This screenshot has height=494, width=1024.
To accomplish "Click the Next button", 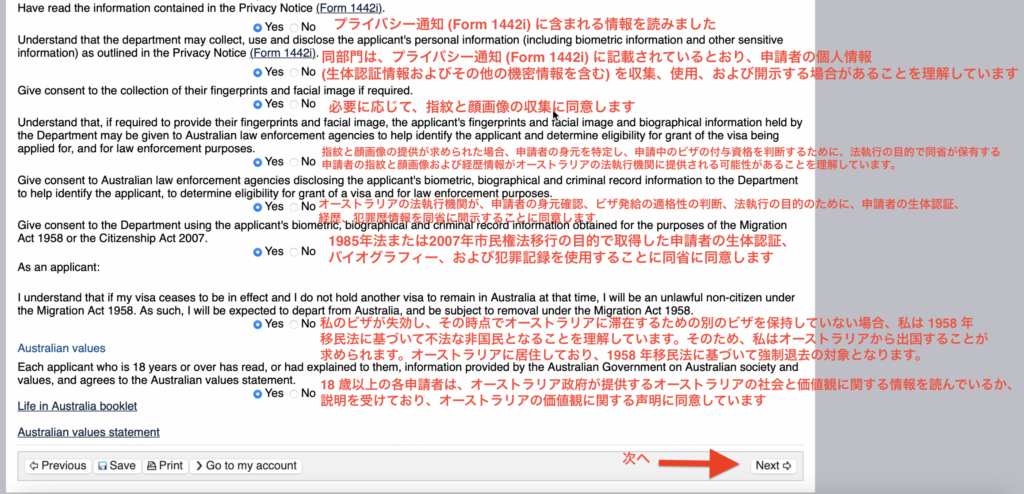I will click(773, 465).
